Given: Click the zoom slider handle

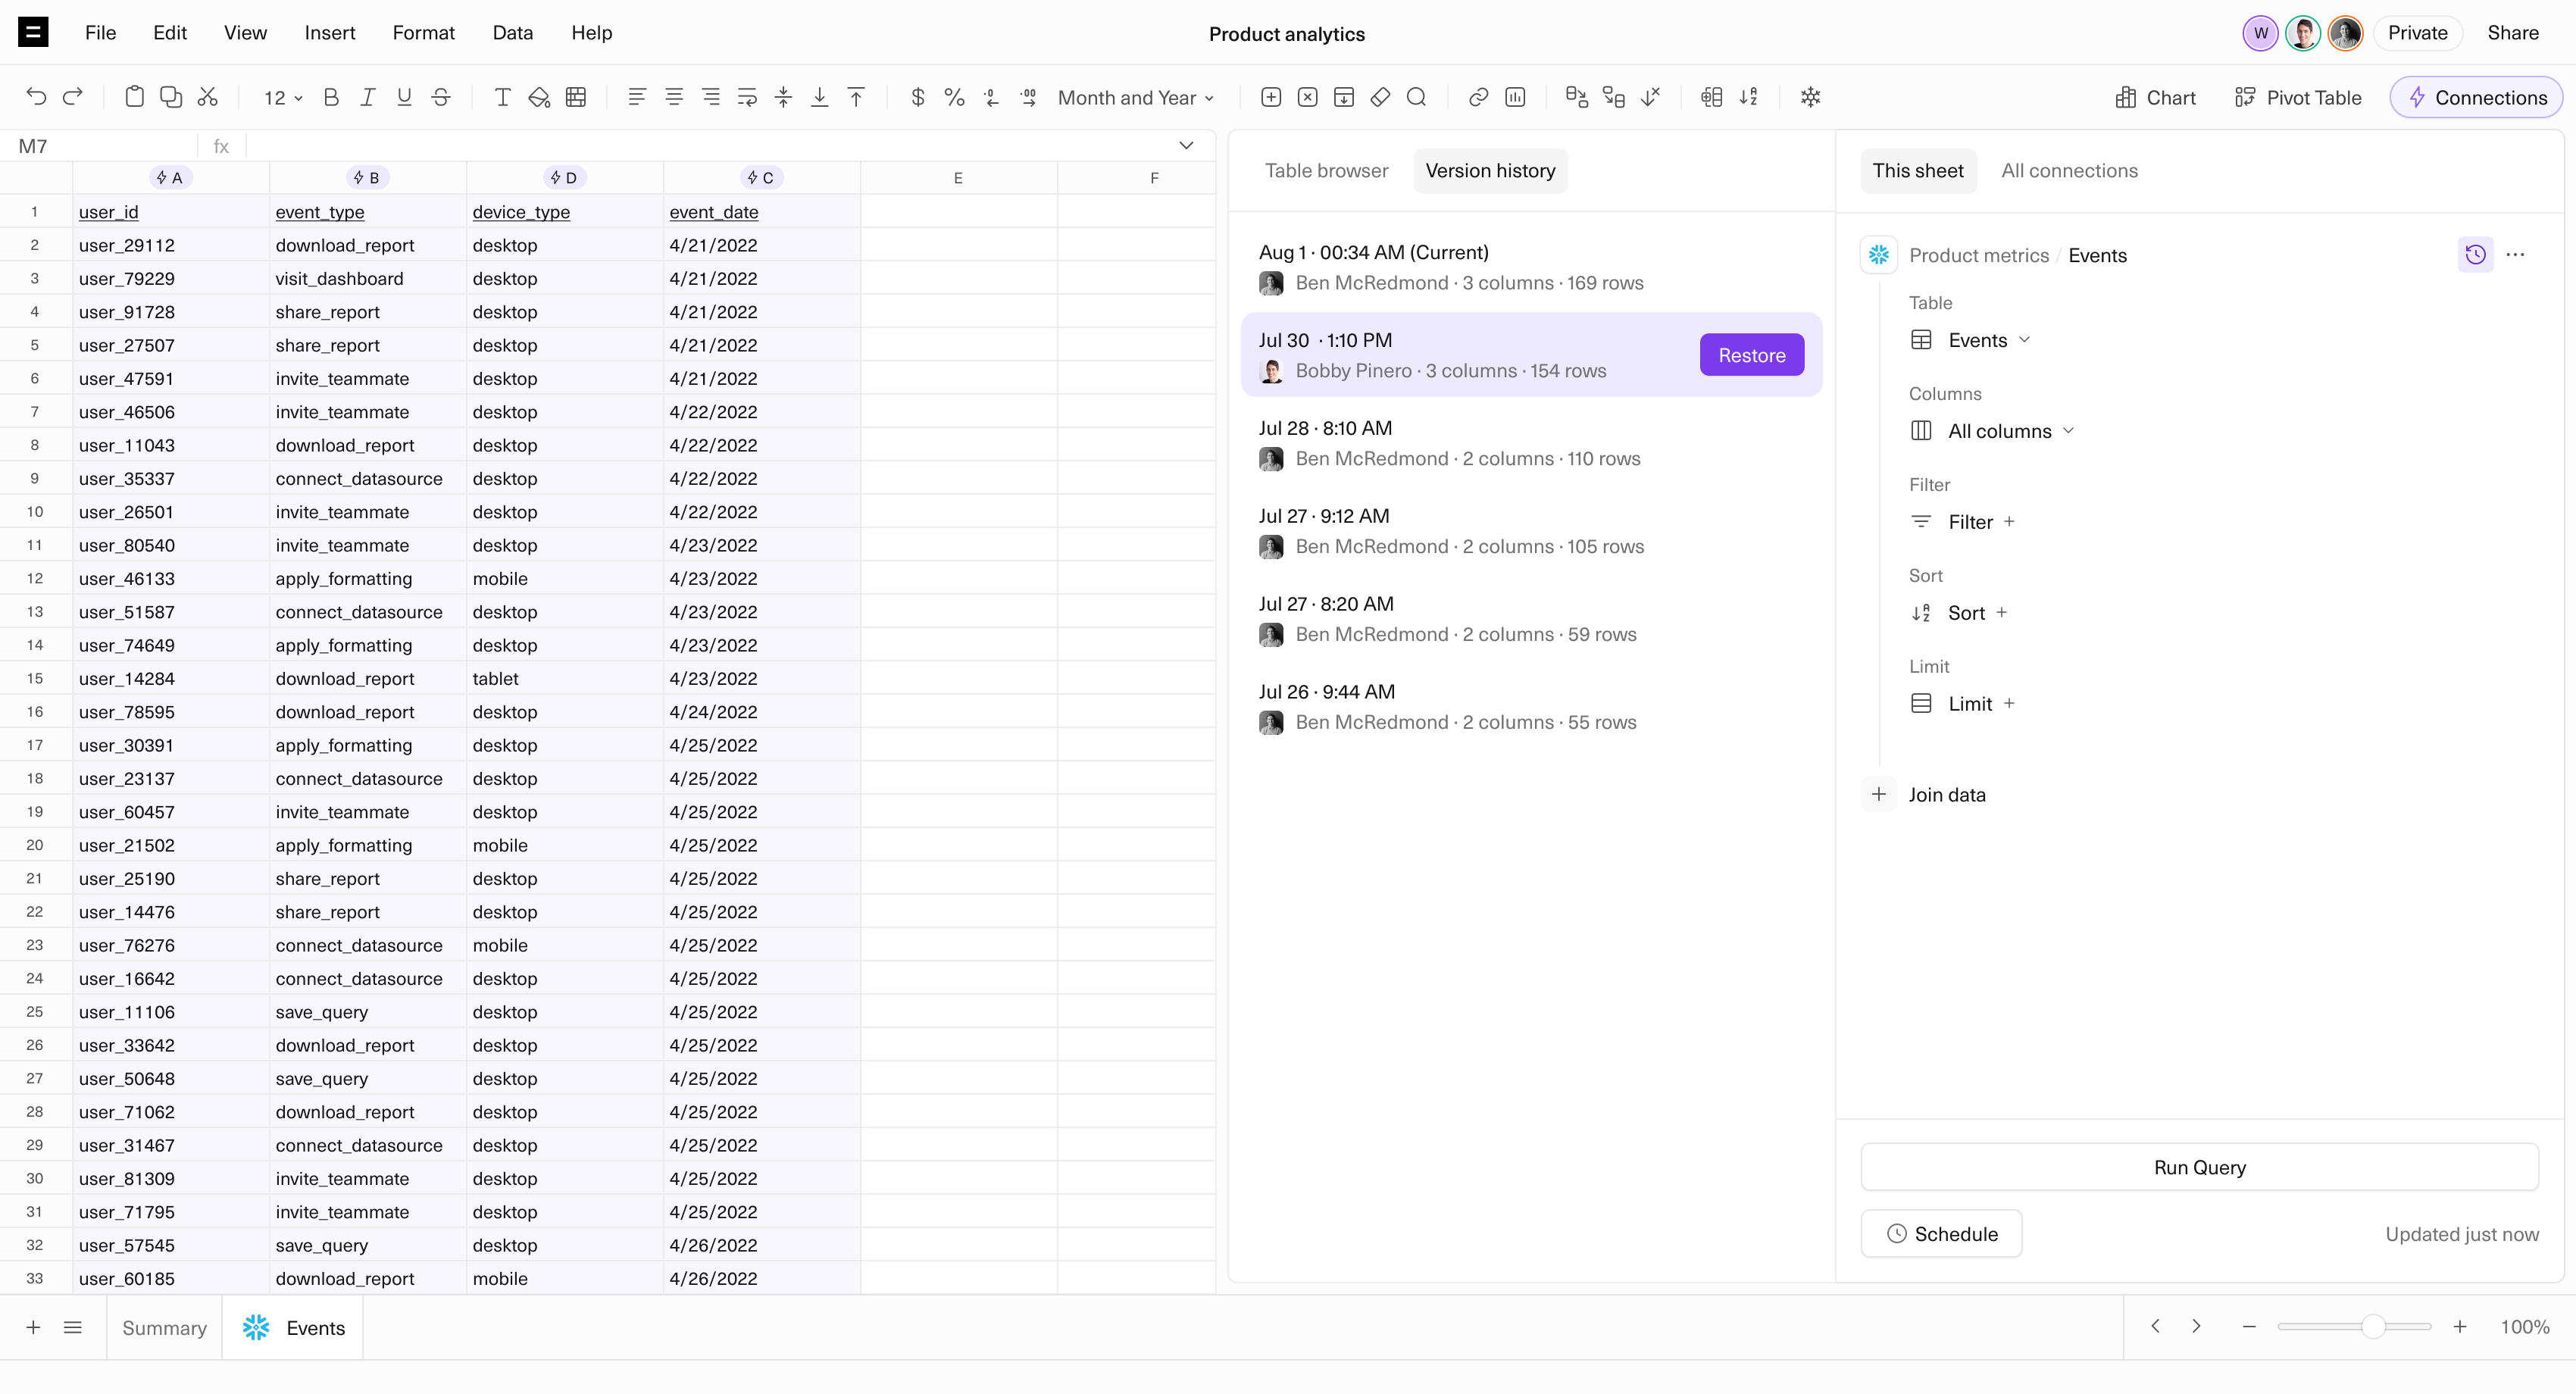Looking at the screenshot, I should (2373, 1327).
